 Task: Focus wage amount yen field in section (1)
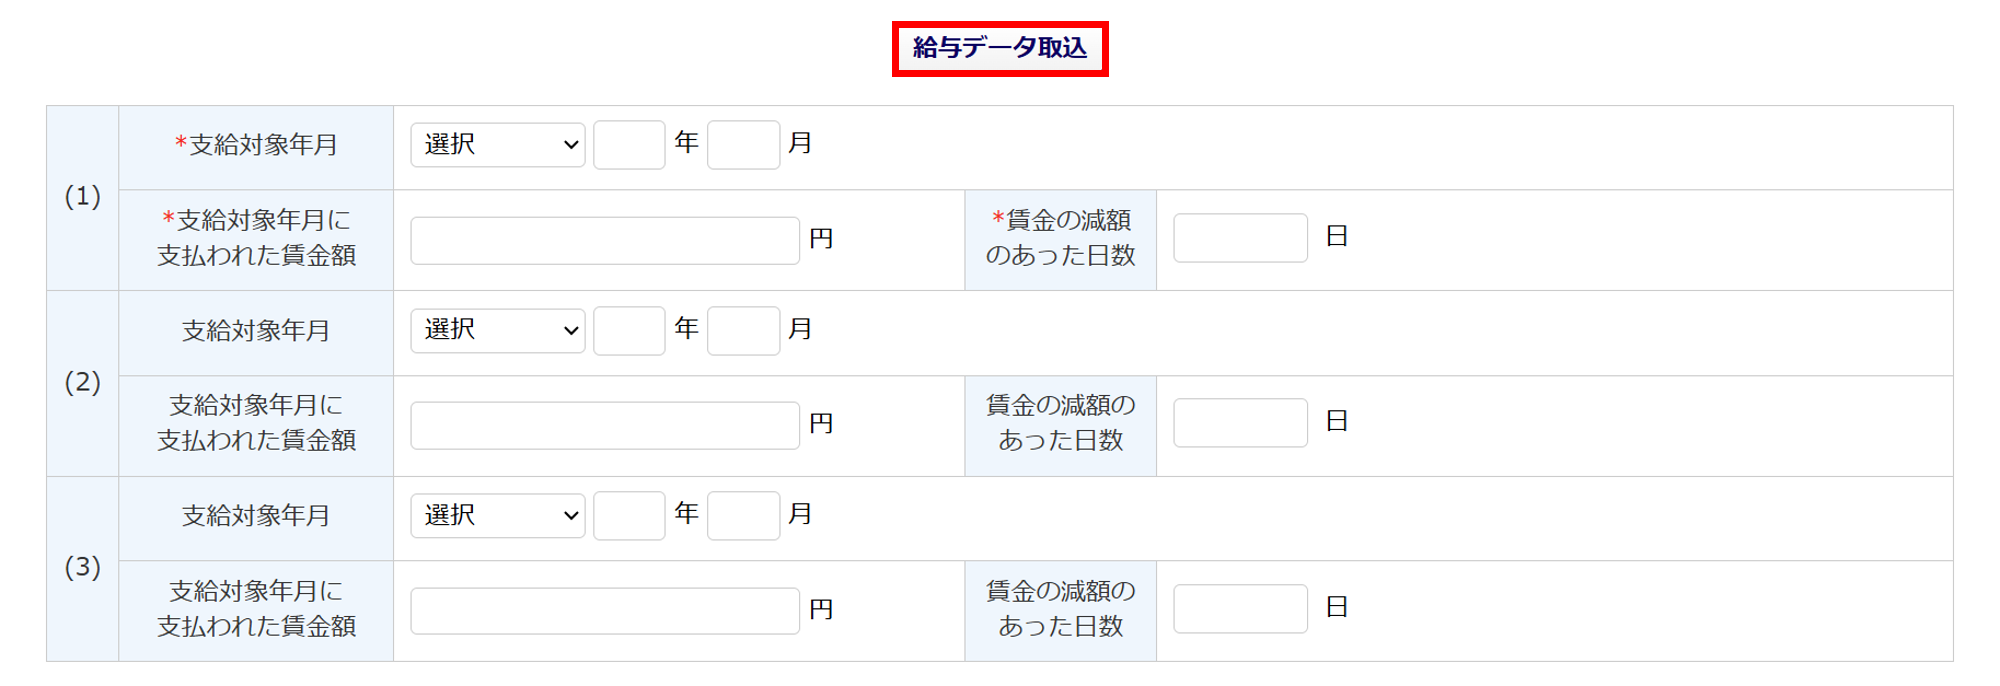point(604,240)
